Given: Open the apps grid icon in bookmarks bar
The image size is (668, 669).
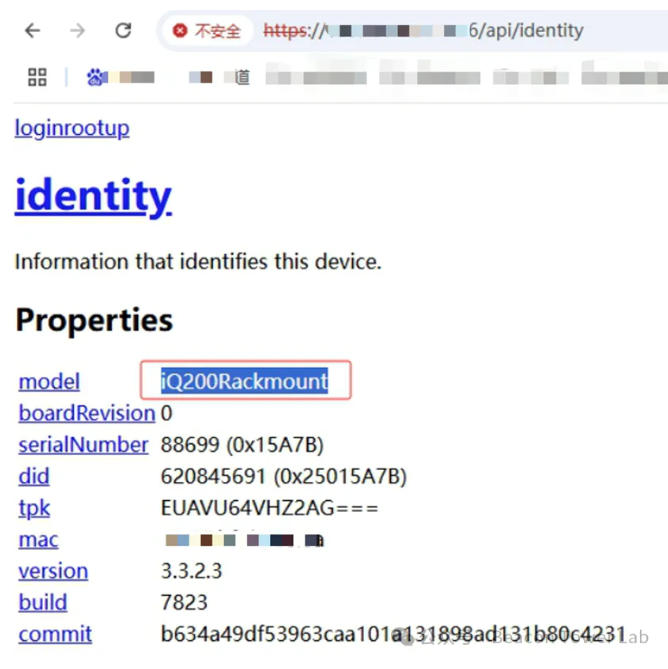Looking at the screenshot, I should 37,77.
